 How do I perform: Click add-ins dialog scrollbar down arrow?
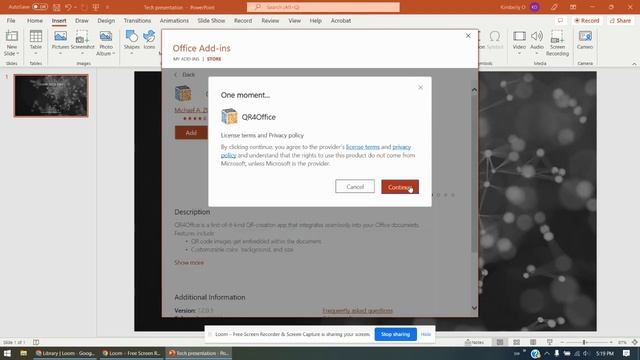(x=474, y=308)
